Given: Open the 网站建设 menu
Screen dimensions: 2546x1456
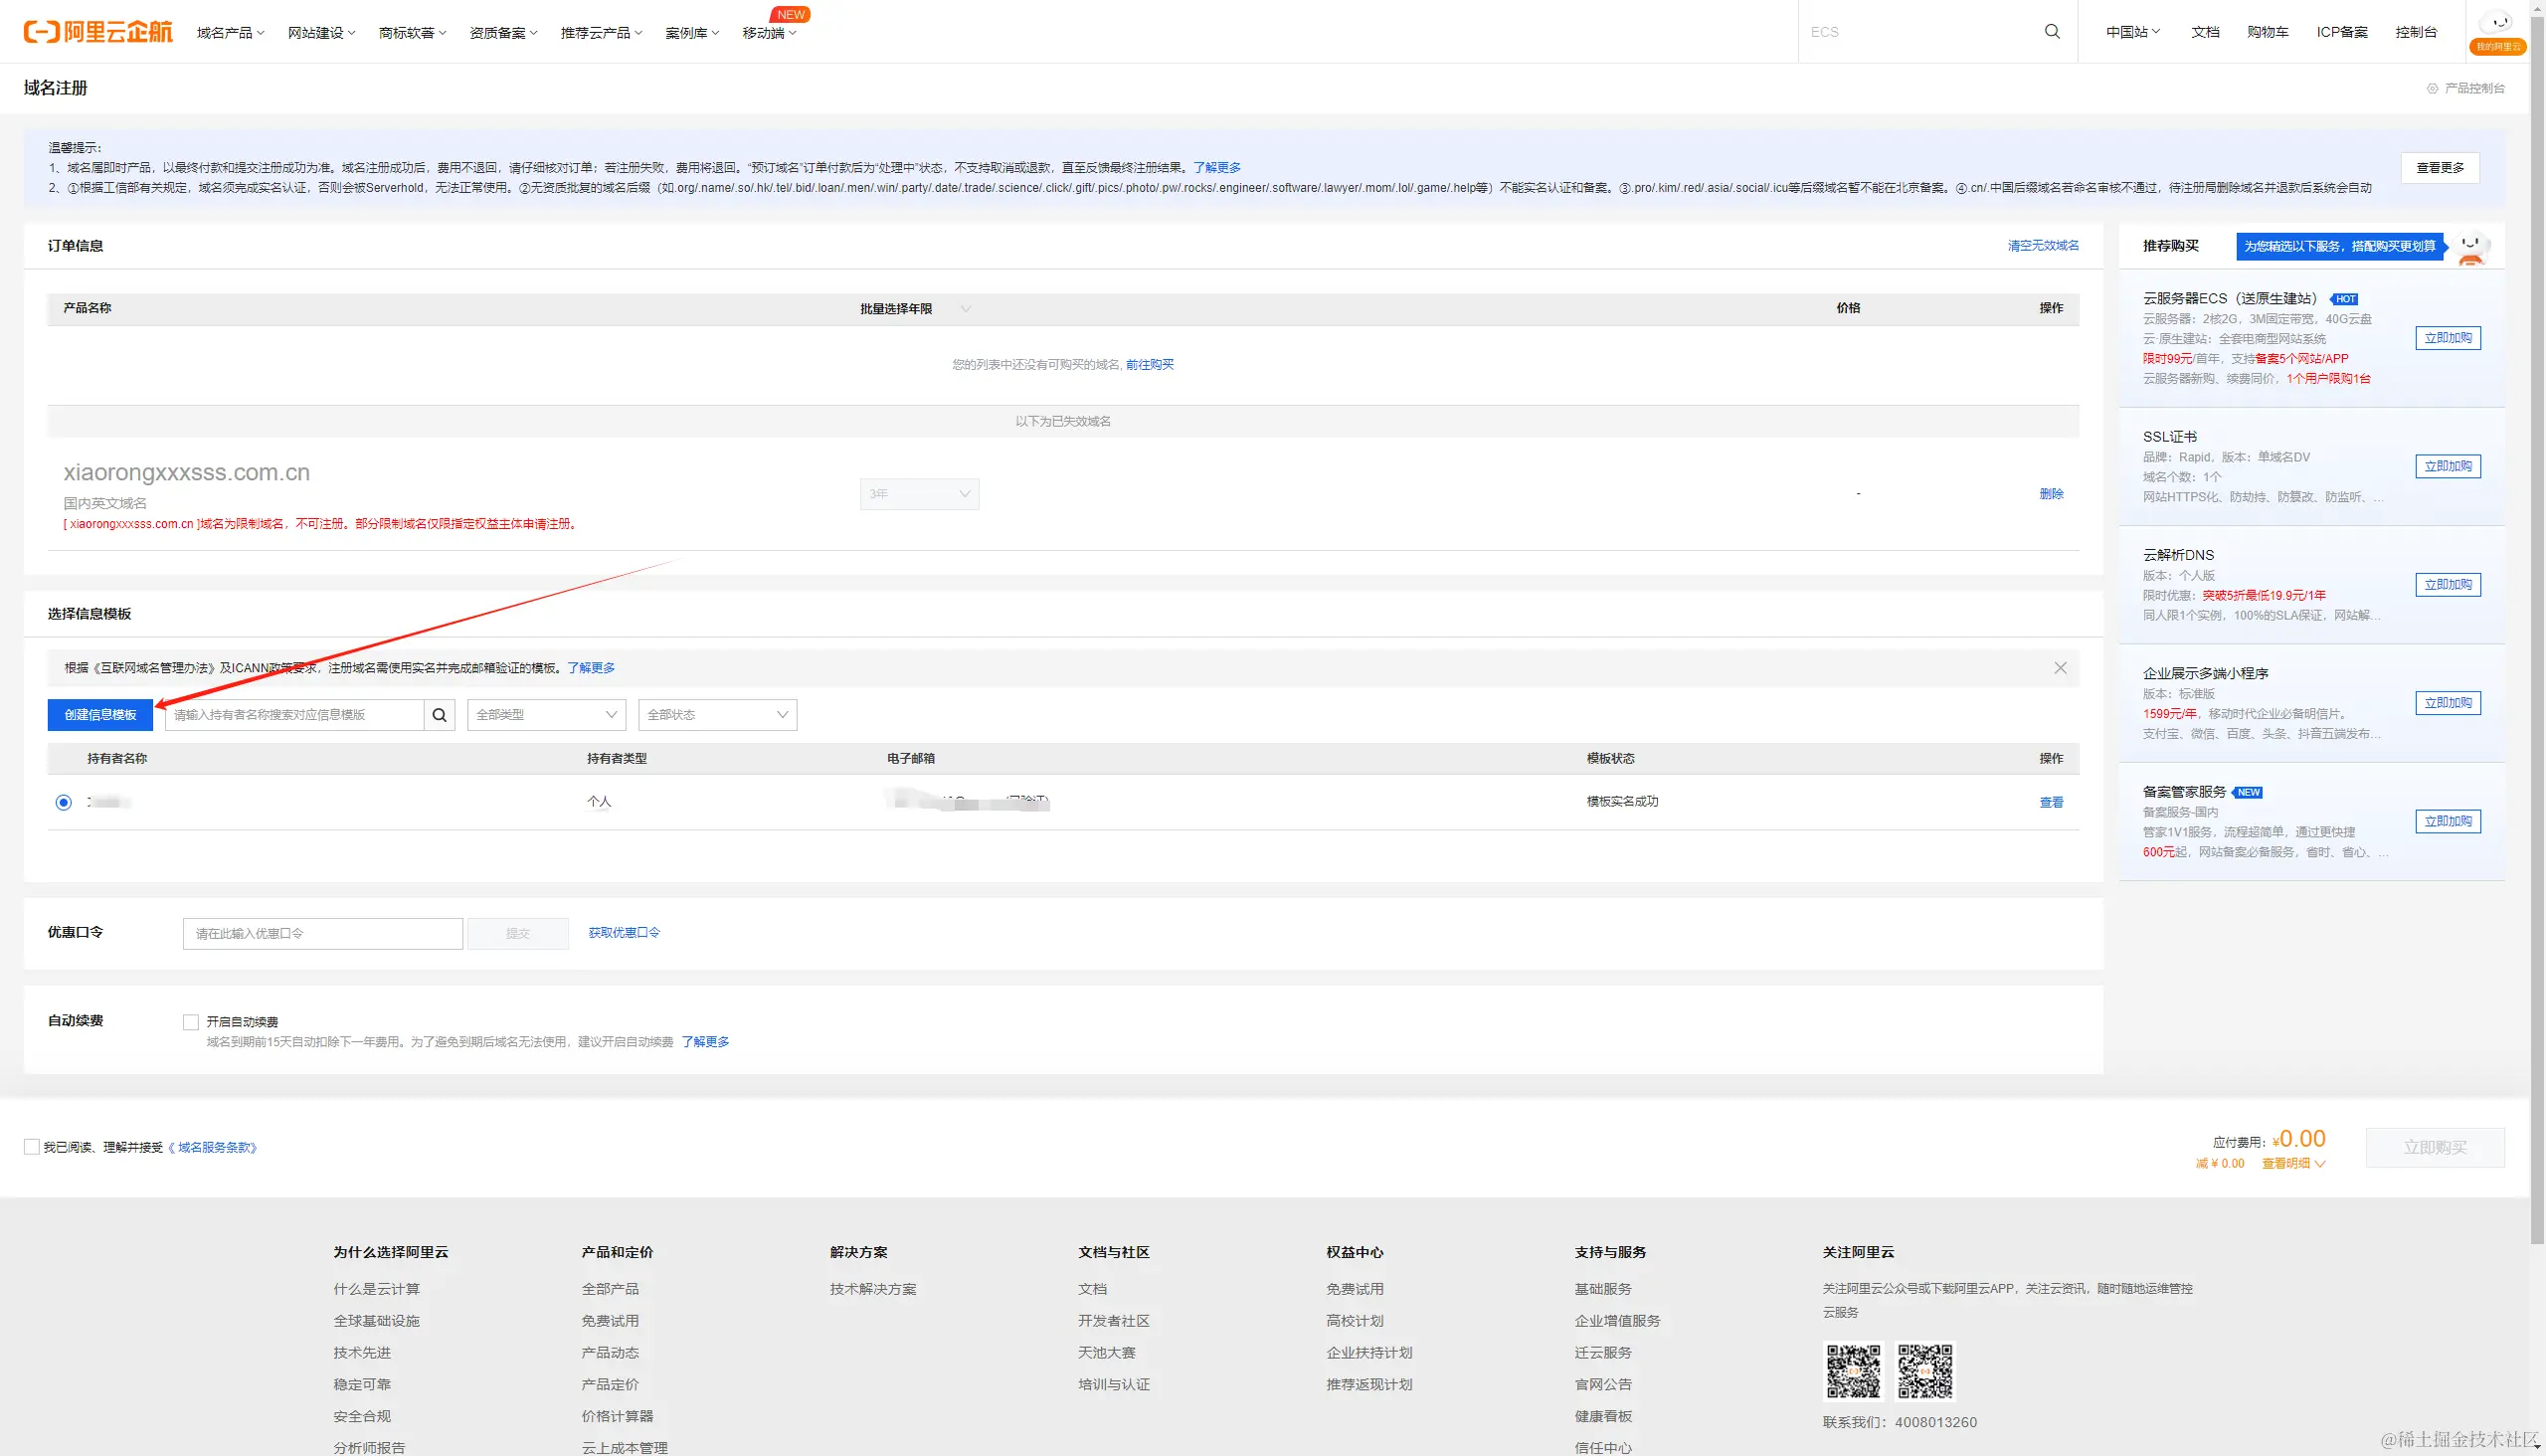Looking at the screenshot, I should [321, 33].
